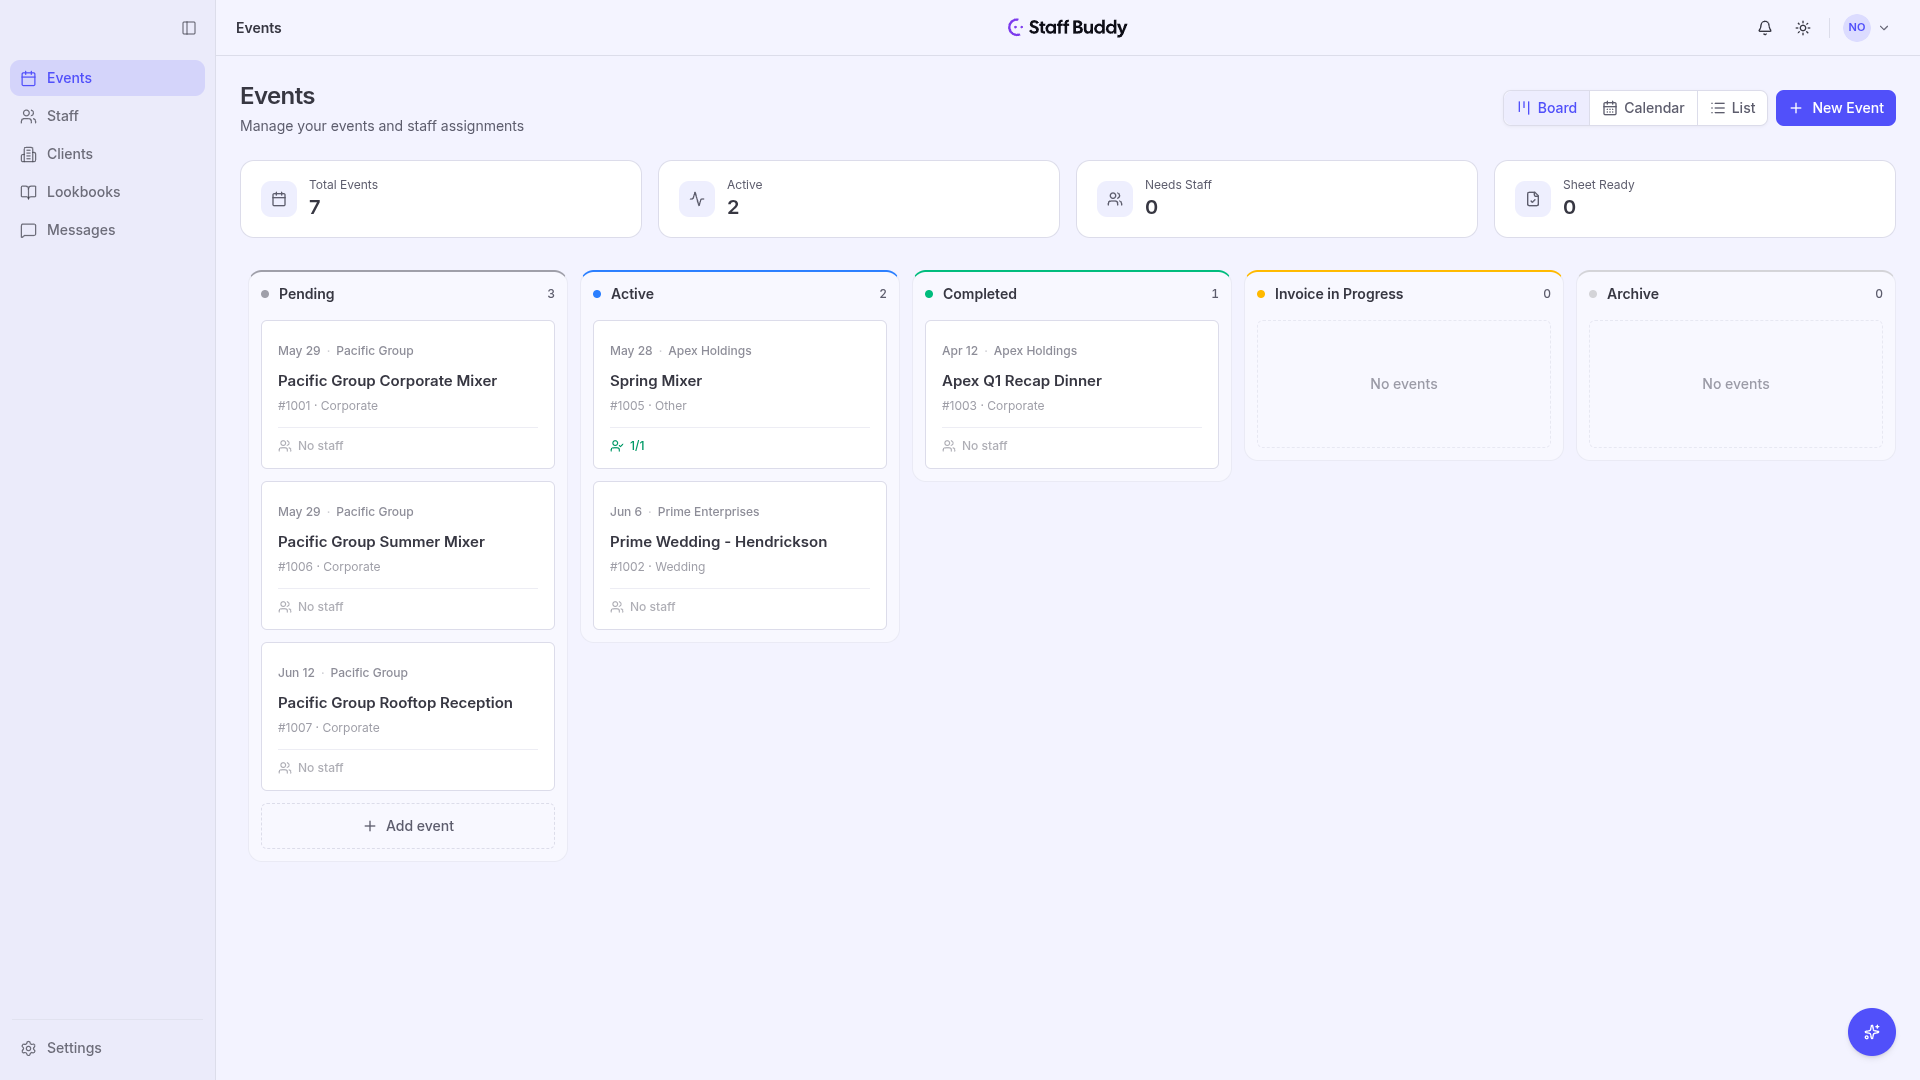Image resolution: width=1920 pixels, height=1080 pixels.
Task: Open notifications bell icon
Action: pyautogui.click(x=1765, y=28)
